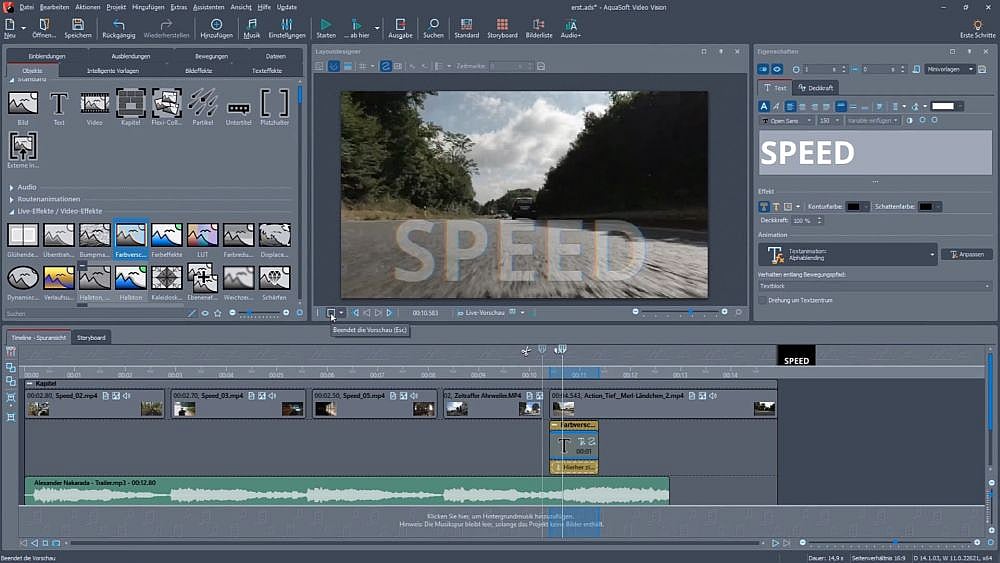Open the Storyboard view from toolbar
This screenshot has width=1000, height=563.
pyautogui.click(x=502, y=24)
